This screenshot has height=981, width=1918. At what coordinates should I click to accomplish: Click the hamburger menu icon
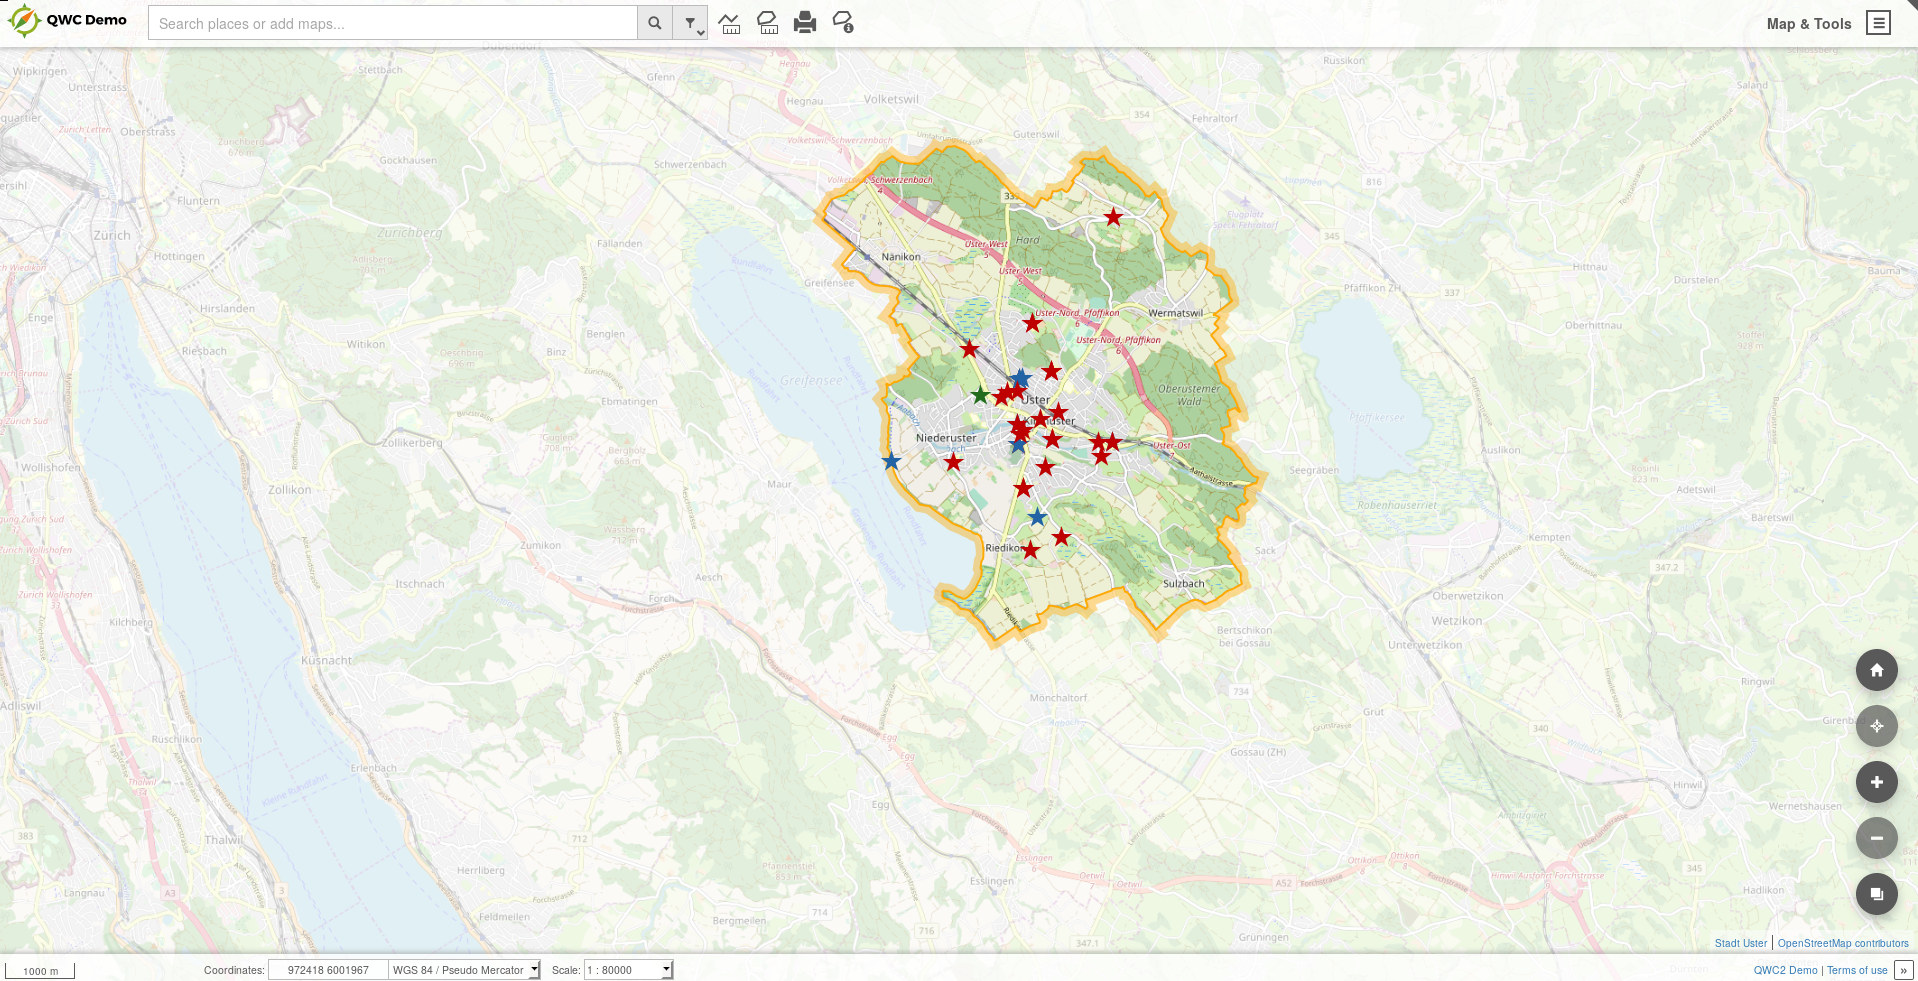(1879, 23)
